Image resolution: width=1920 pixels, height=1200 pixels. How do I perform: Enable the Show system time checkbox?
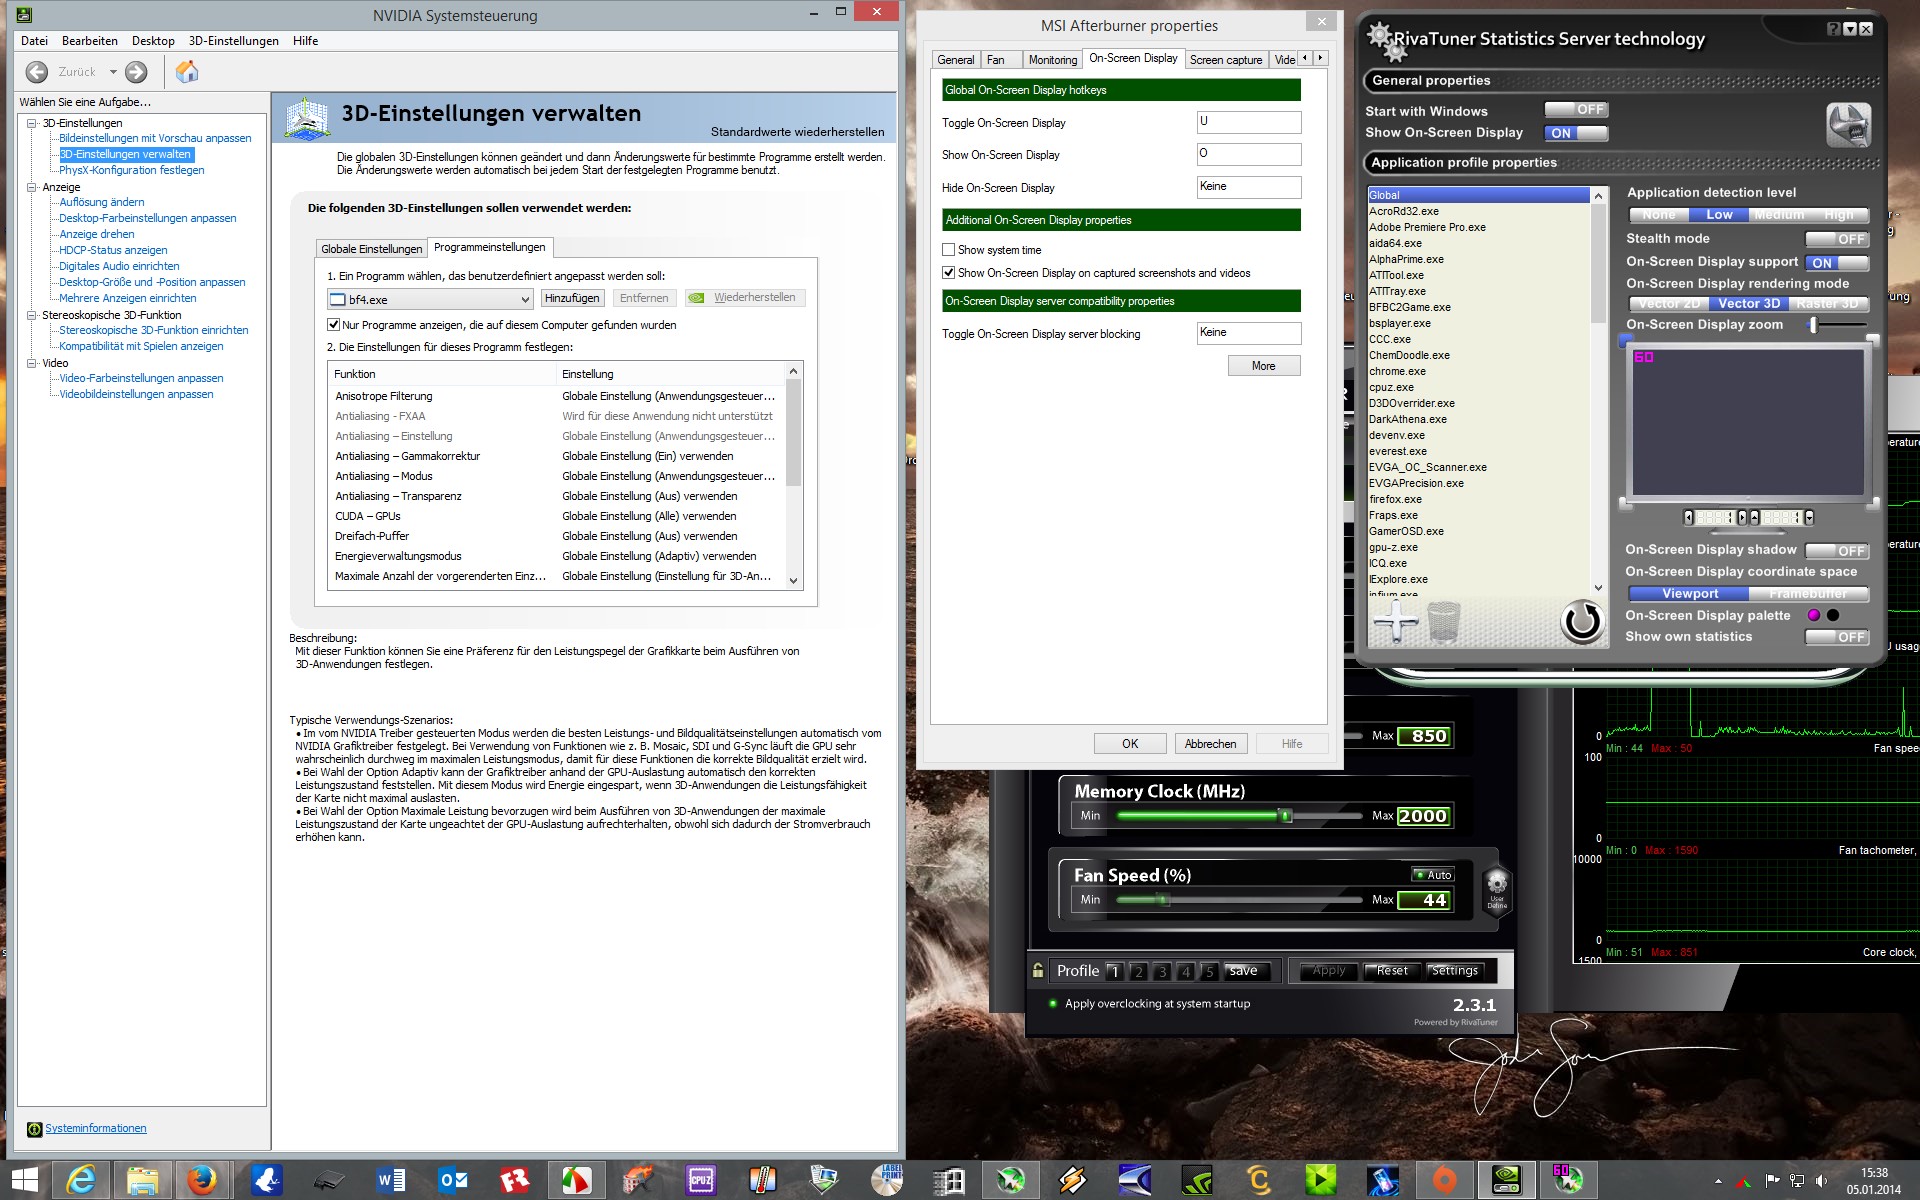tap(949, 250)
